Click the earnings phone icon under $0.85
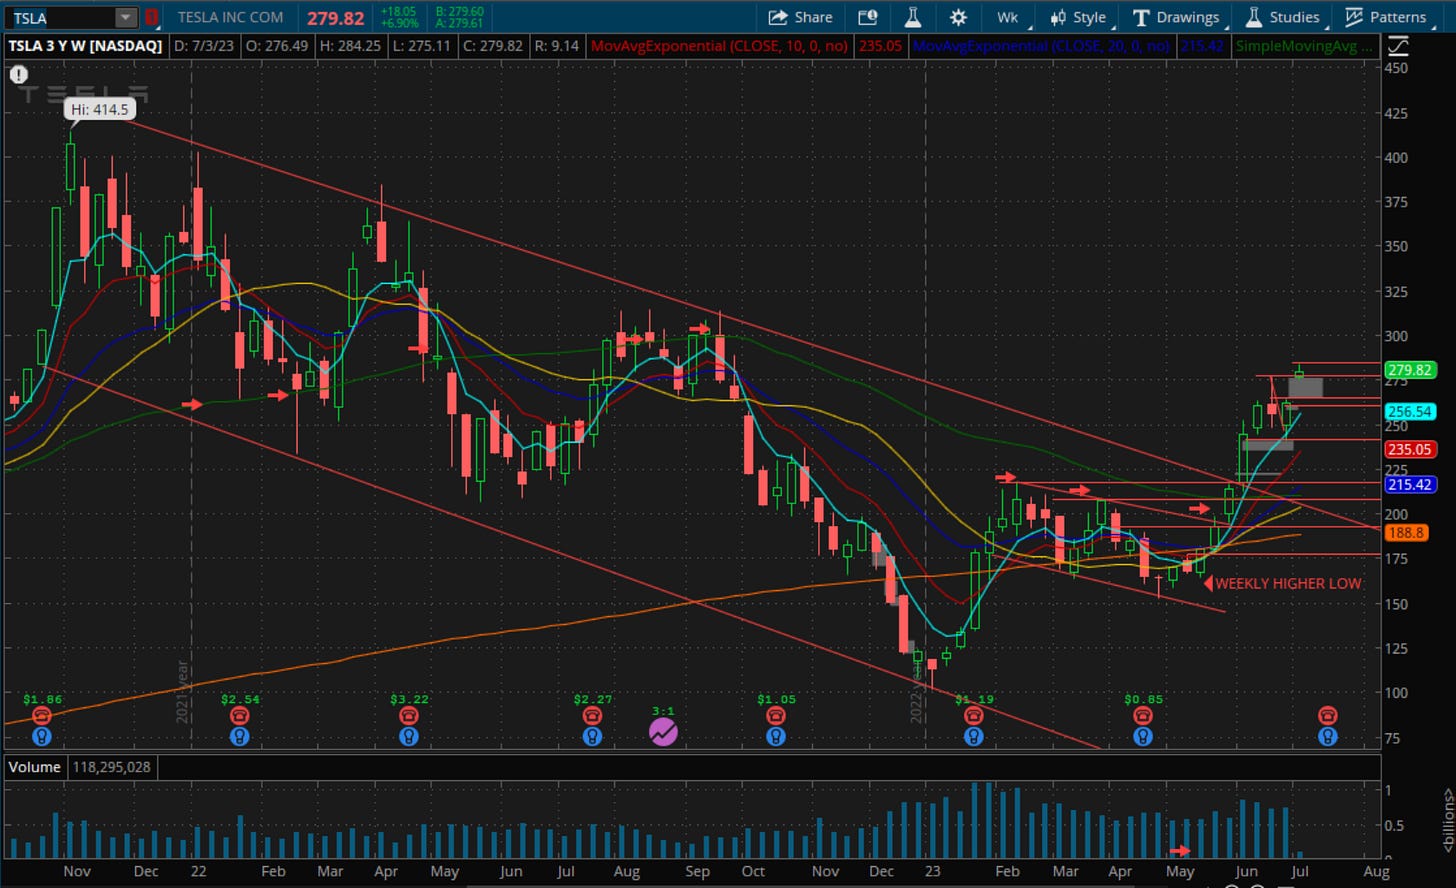 click(1142, 716)
